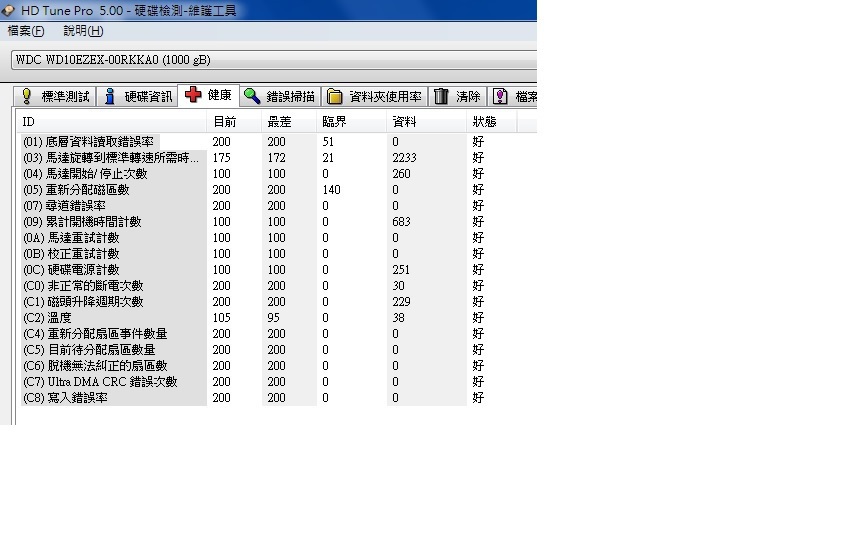
Task: Click 好 status in the 溫度 row
Action: (478, 317)
